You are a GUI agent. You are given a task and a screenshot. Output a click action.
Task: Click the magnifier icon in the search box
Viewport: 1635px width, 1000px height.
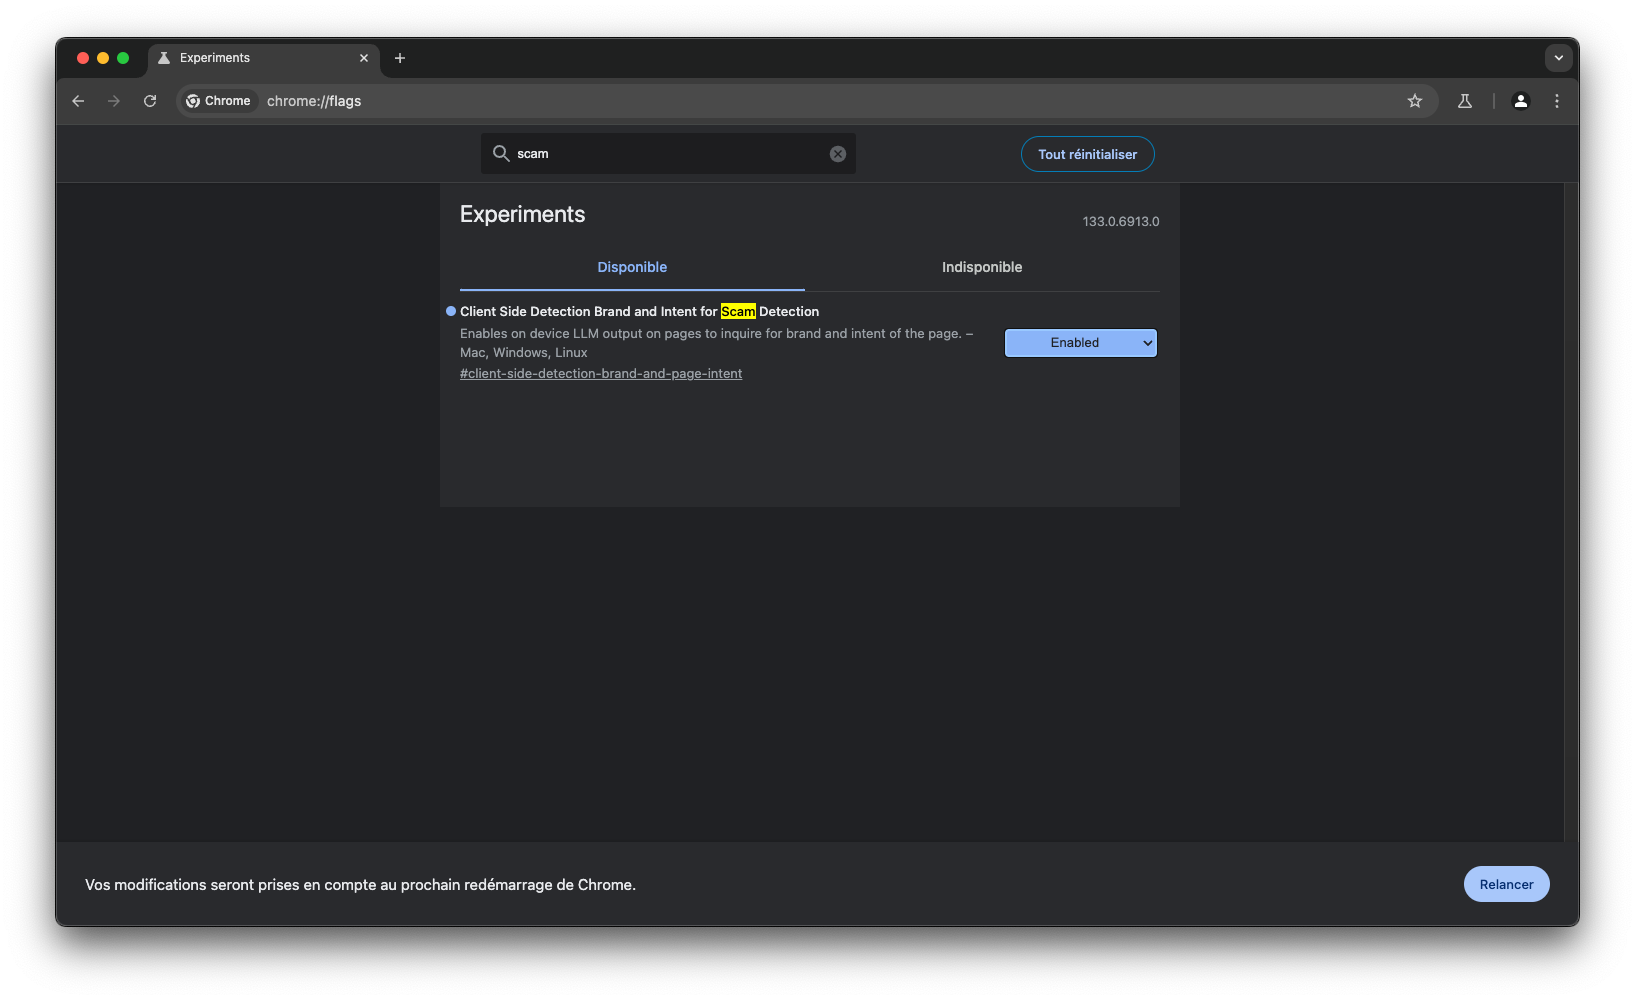pyautogui.click(x=501, y=153)
